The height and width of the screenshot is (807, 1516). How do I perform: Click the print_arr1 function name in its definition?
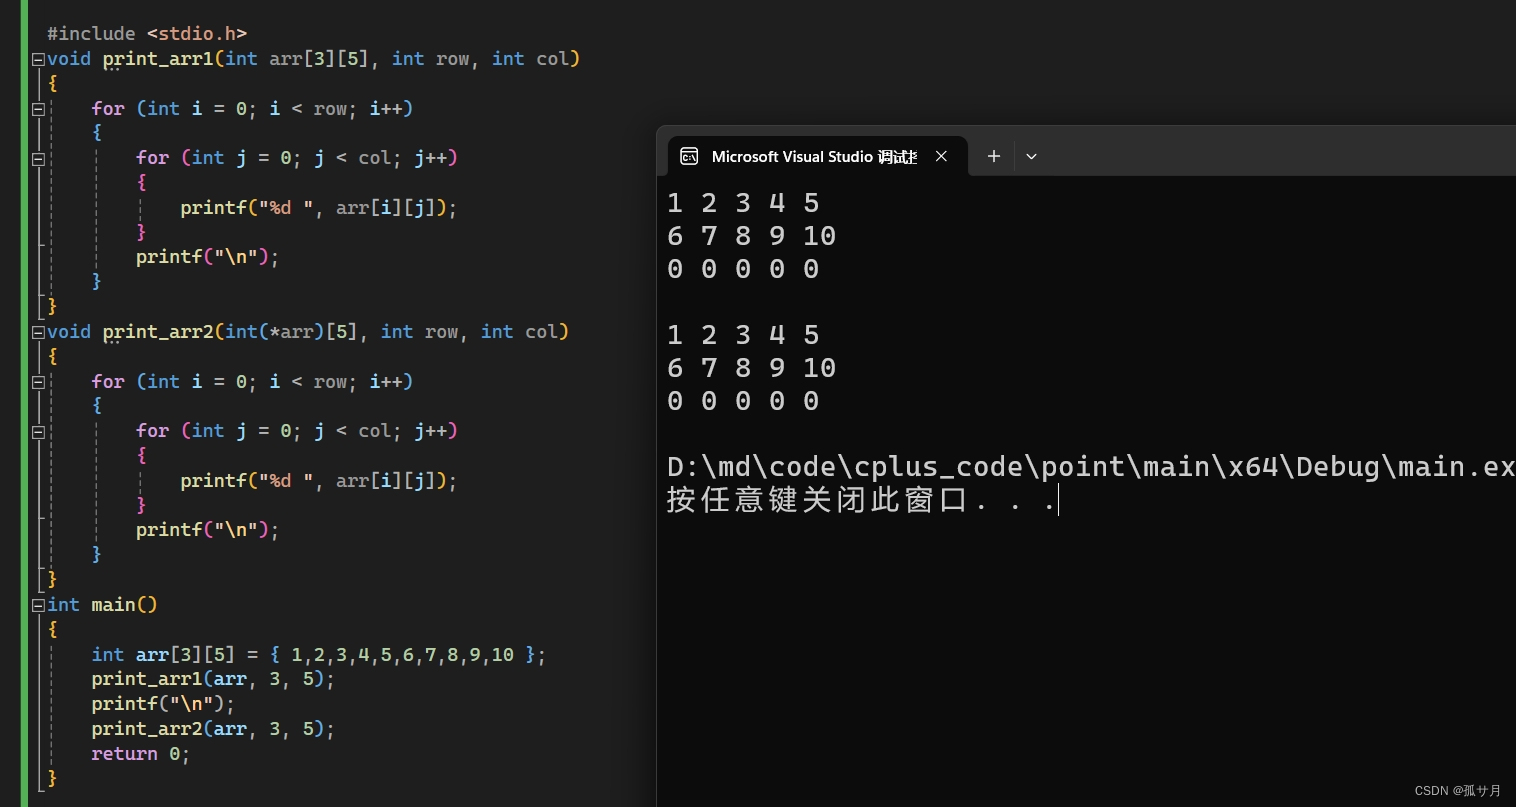click(158, 59)
